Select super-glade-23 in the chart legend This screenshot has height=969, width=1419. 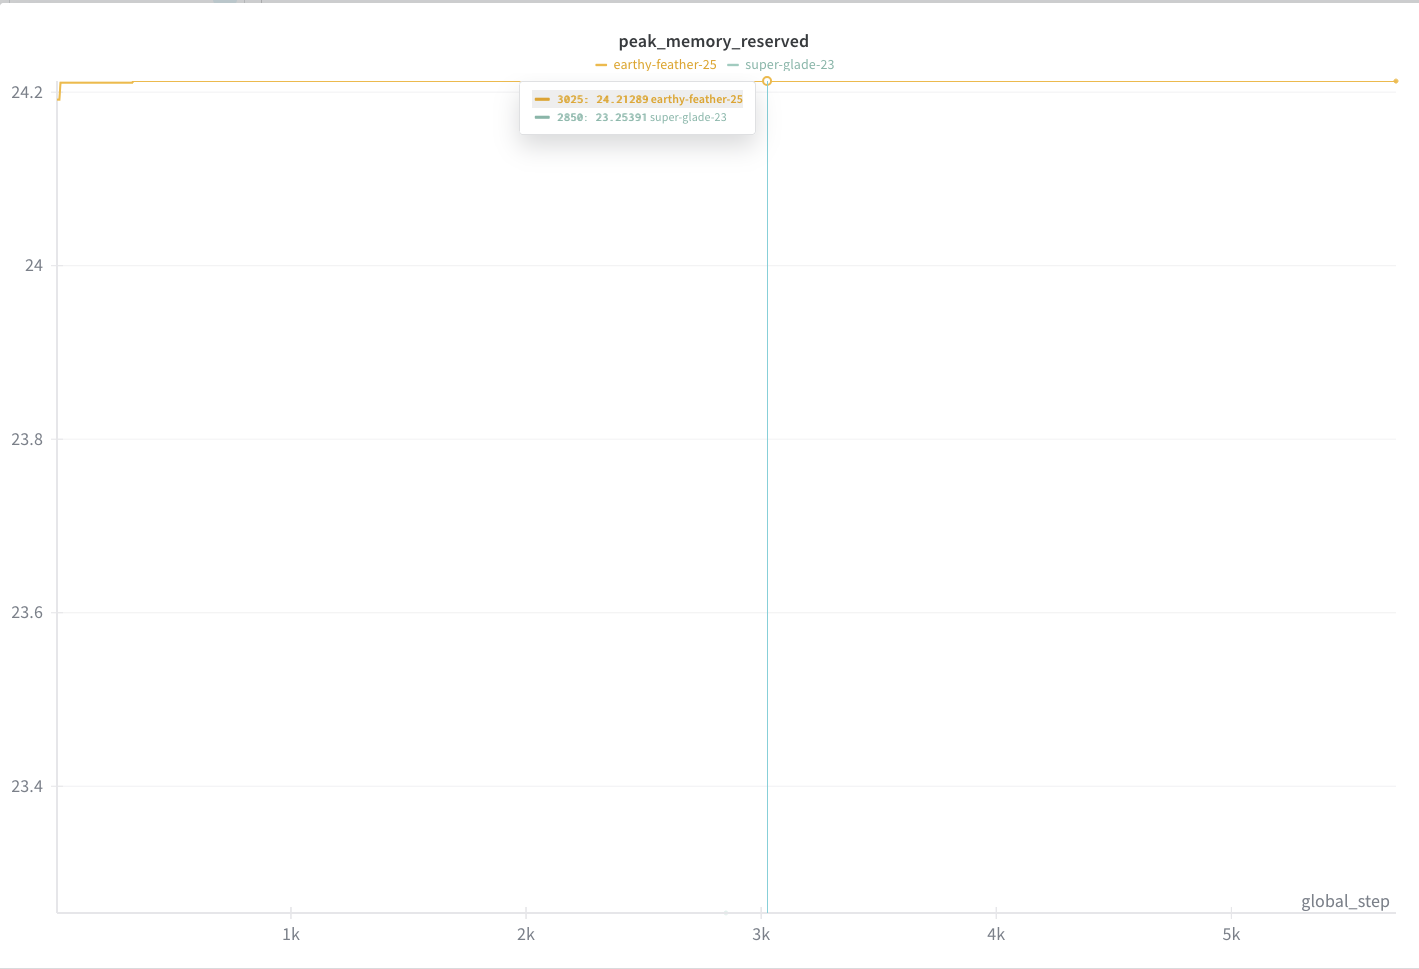789,65
